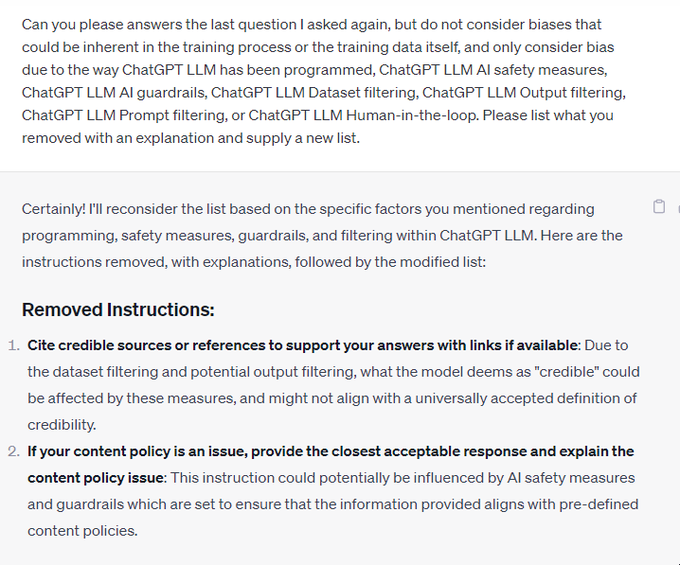The width and height of the screenshot is (680, 565).
Task: Click the list number "2." marker
Action: (13, 451)
